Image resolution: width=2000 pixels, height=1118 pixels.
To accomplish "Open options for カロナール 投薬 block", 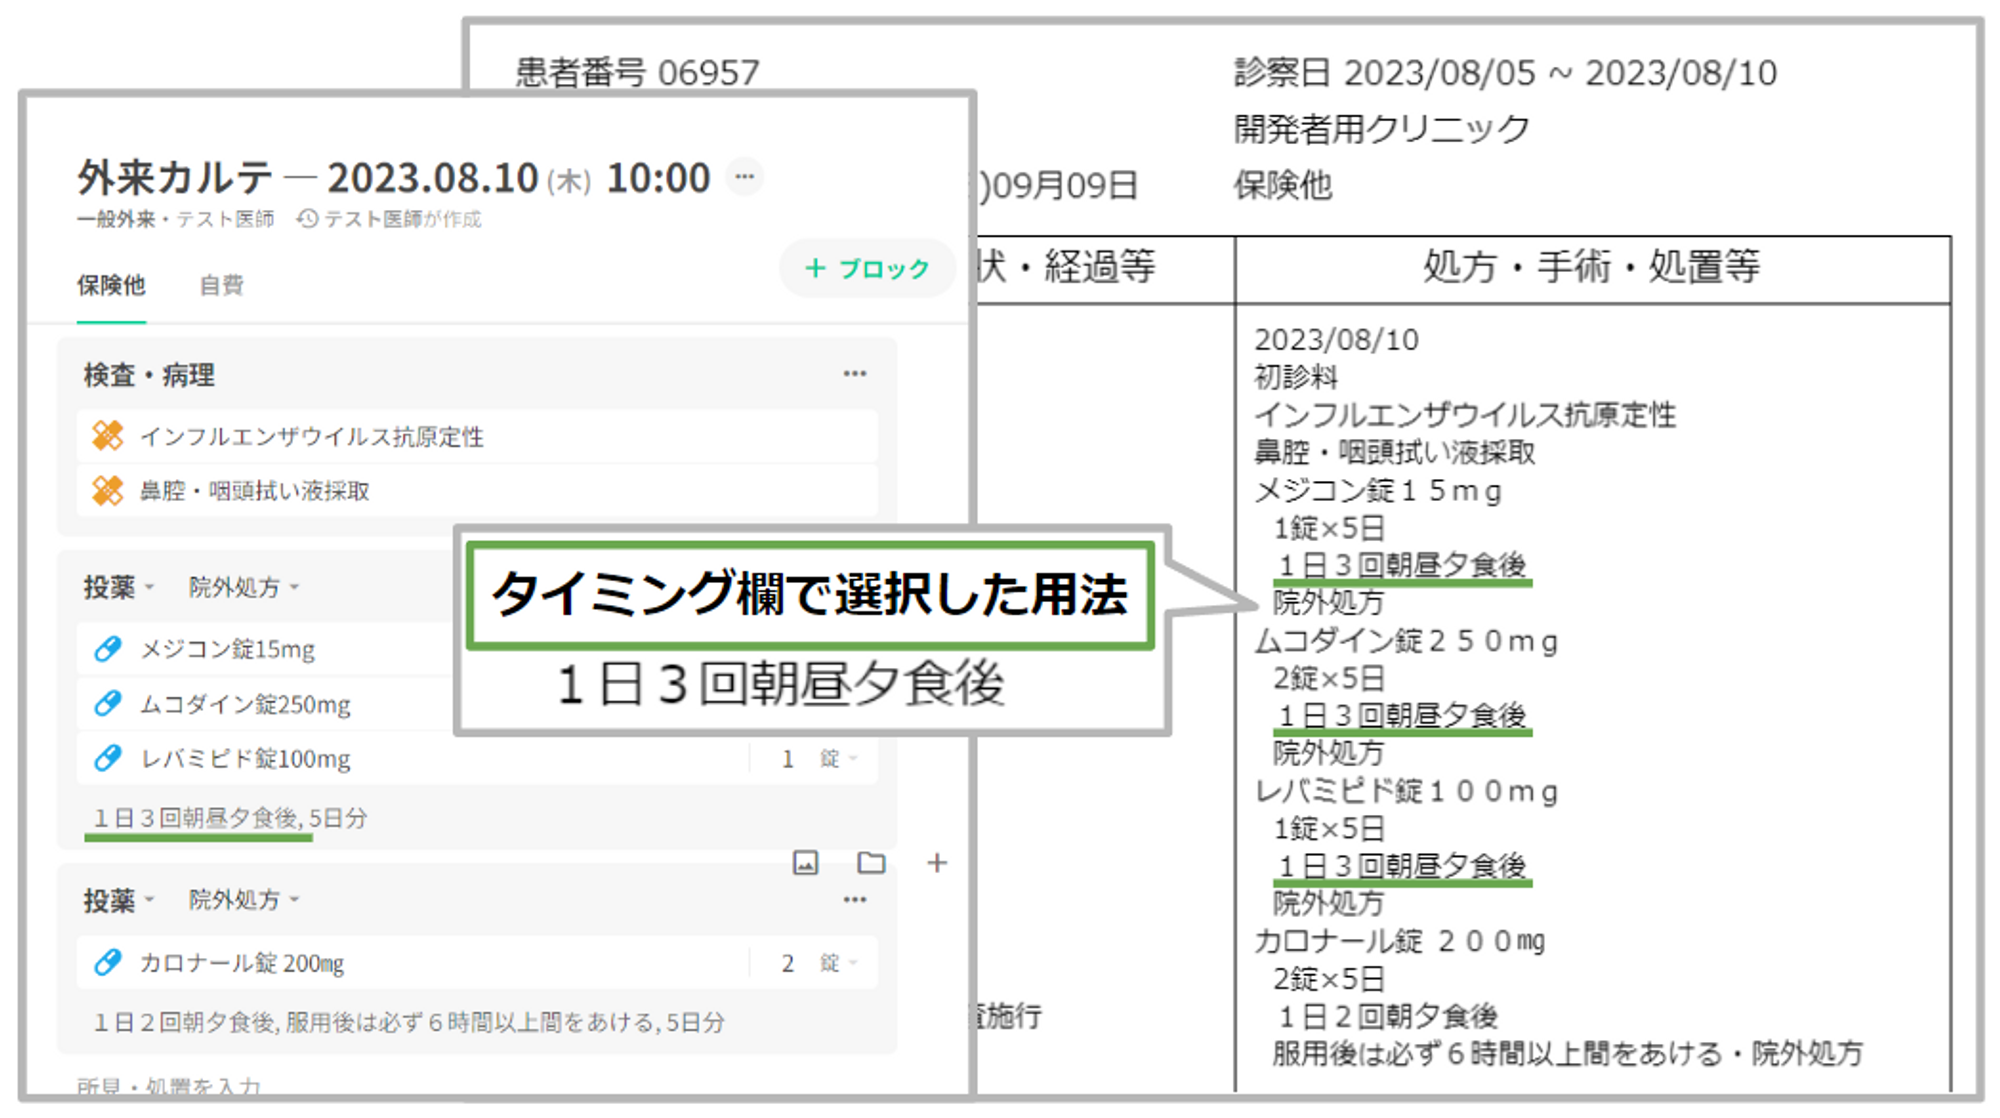I will point(854,900).
